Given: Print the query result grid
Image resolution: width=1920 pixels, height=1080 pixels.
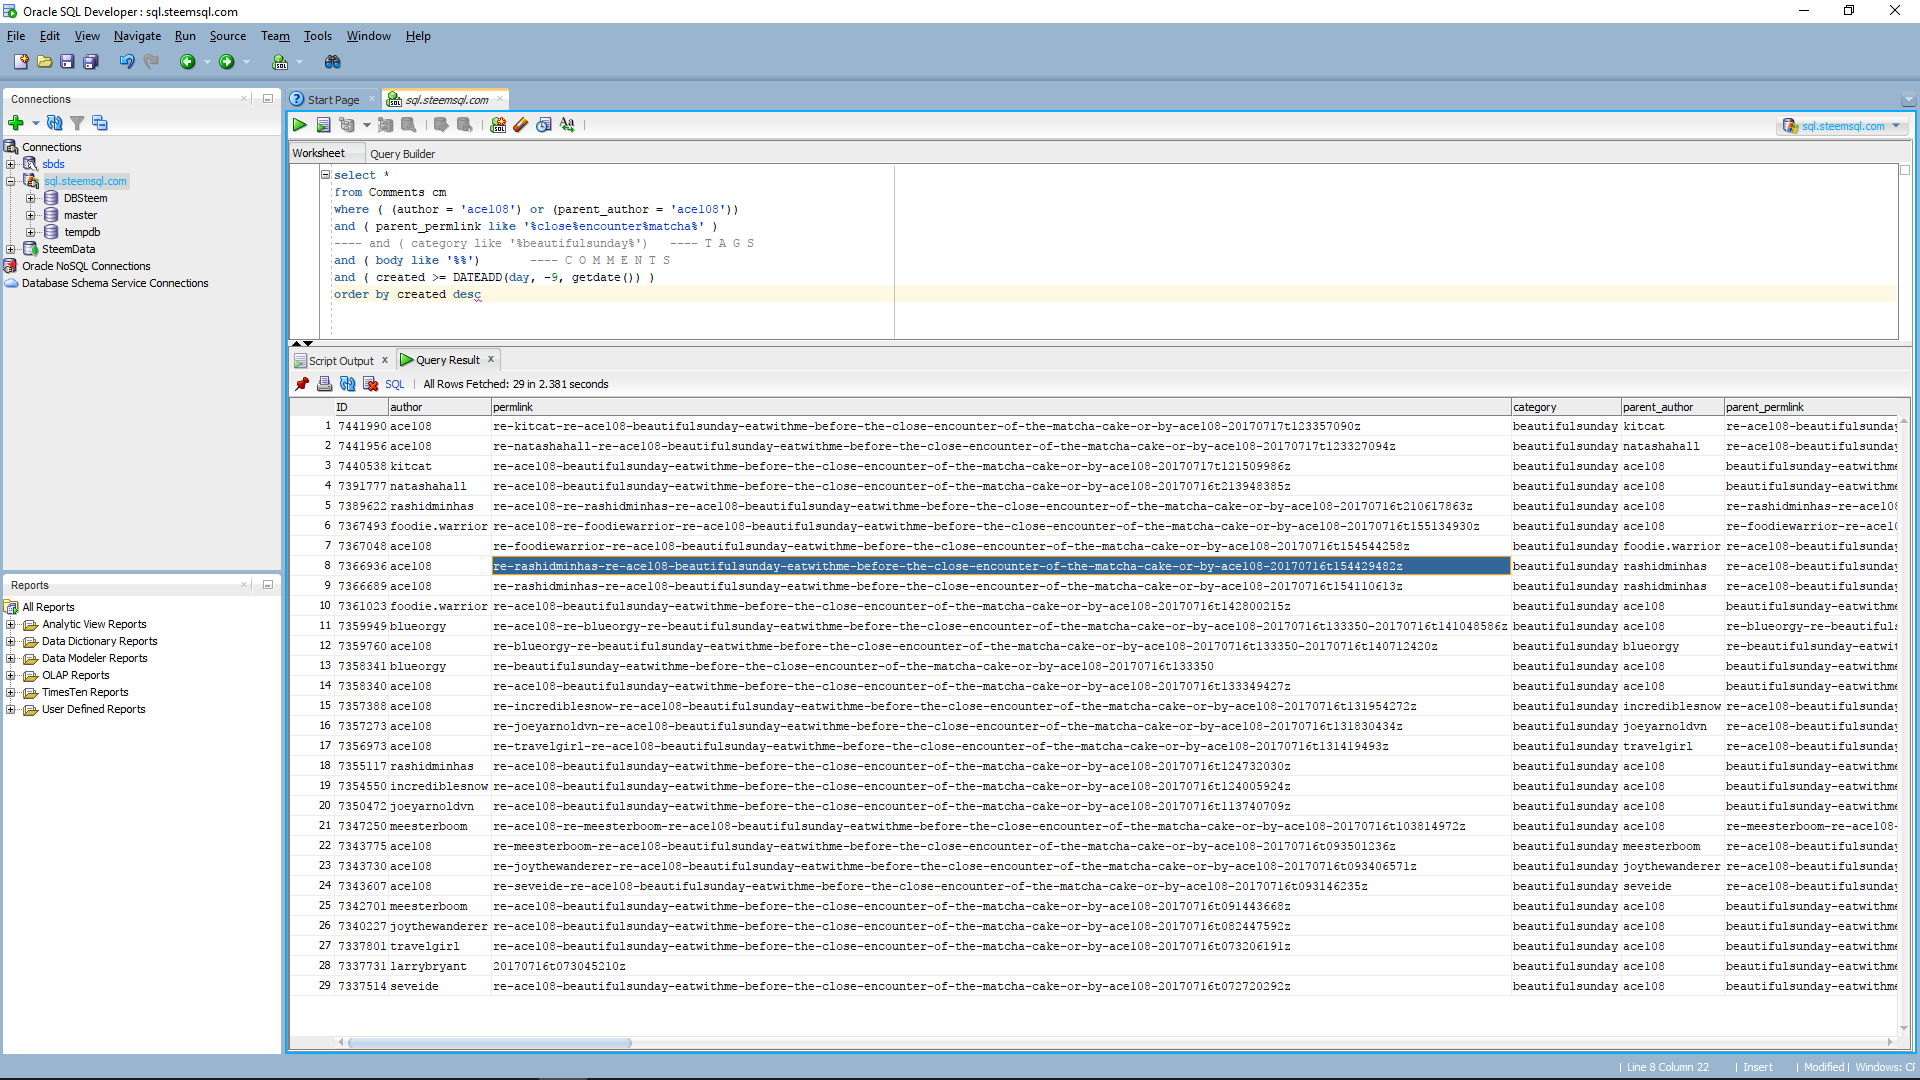Looking at the screenshot, I should pyautogui.click(x=324, y=384).
